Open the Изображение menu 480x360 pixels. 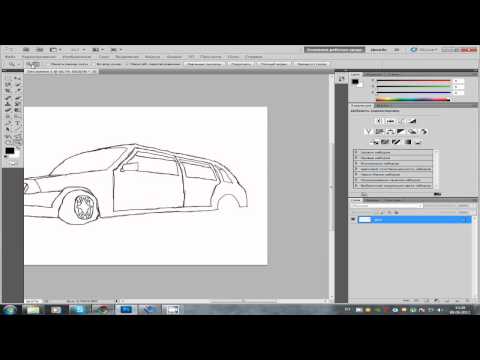click(77, 57)
